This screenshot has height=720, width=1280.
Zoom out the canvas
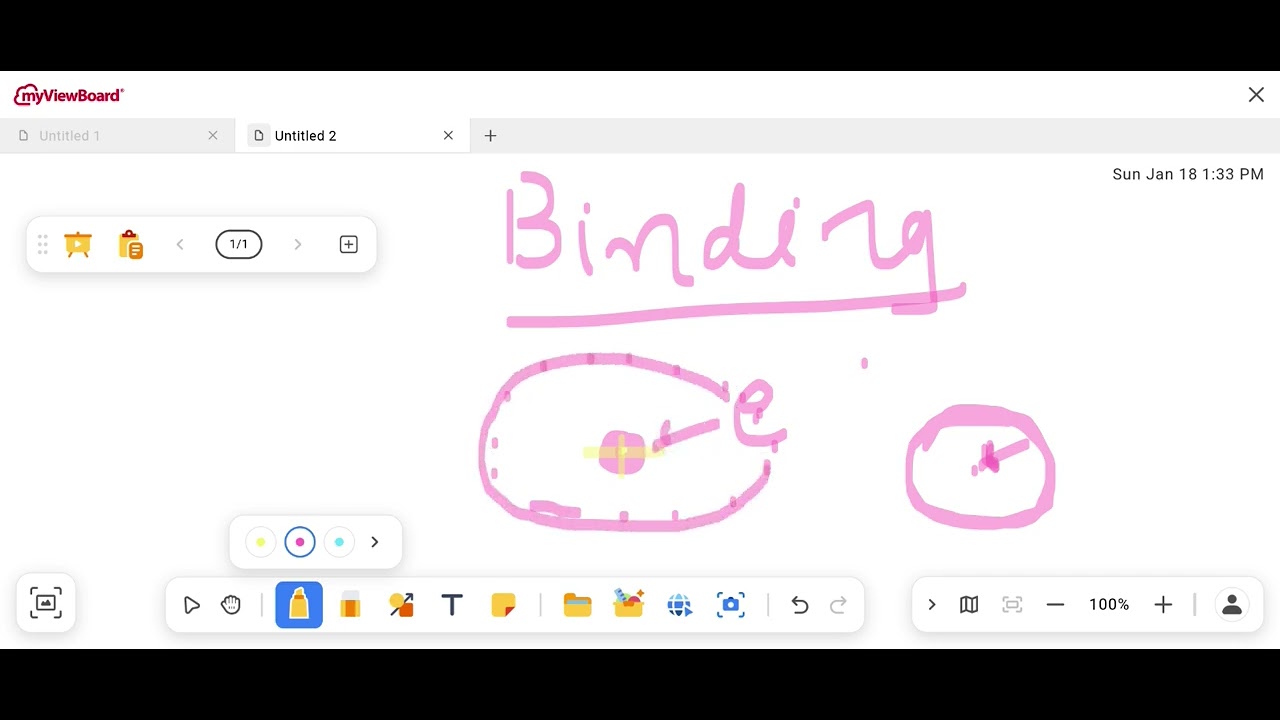click(x=1055, y=605)
